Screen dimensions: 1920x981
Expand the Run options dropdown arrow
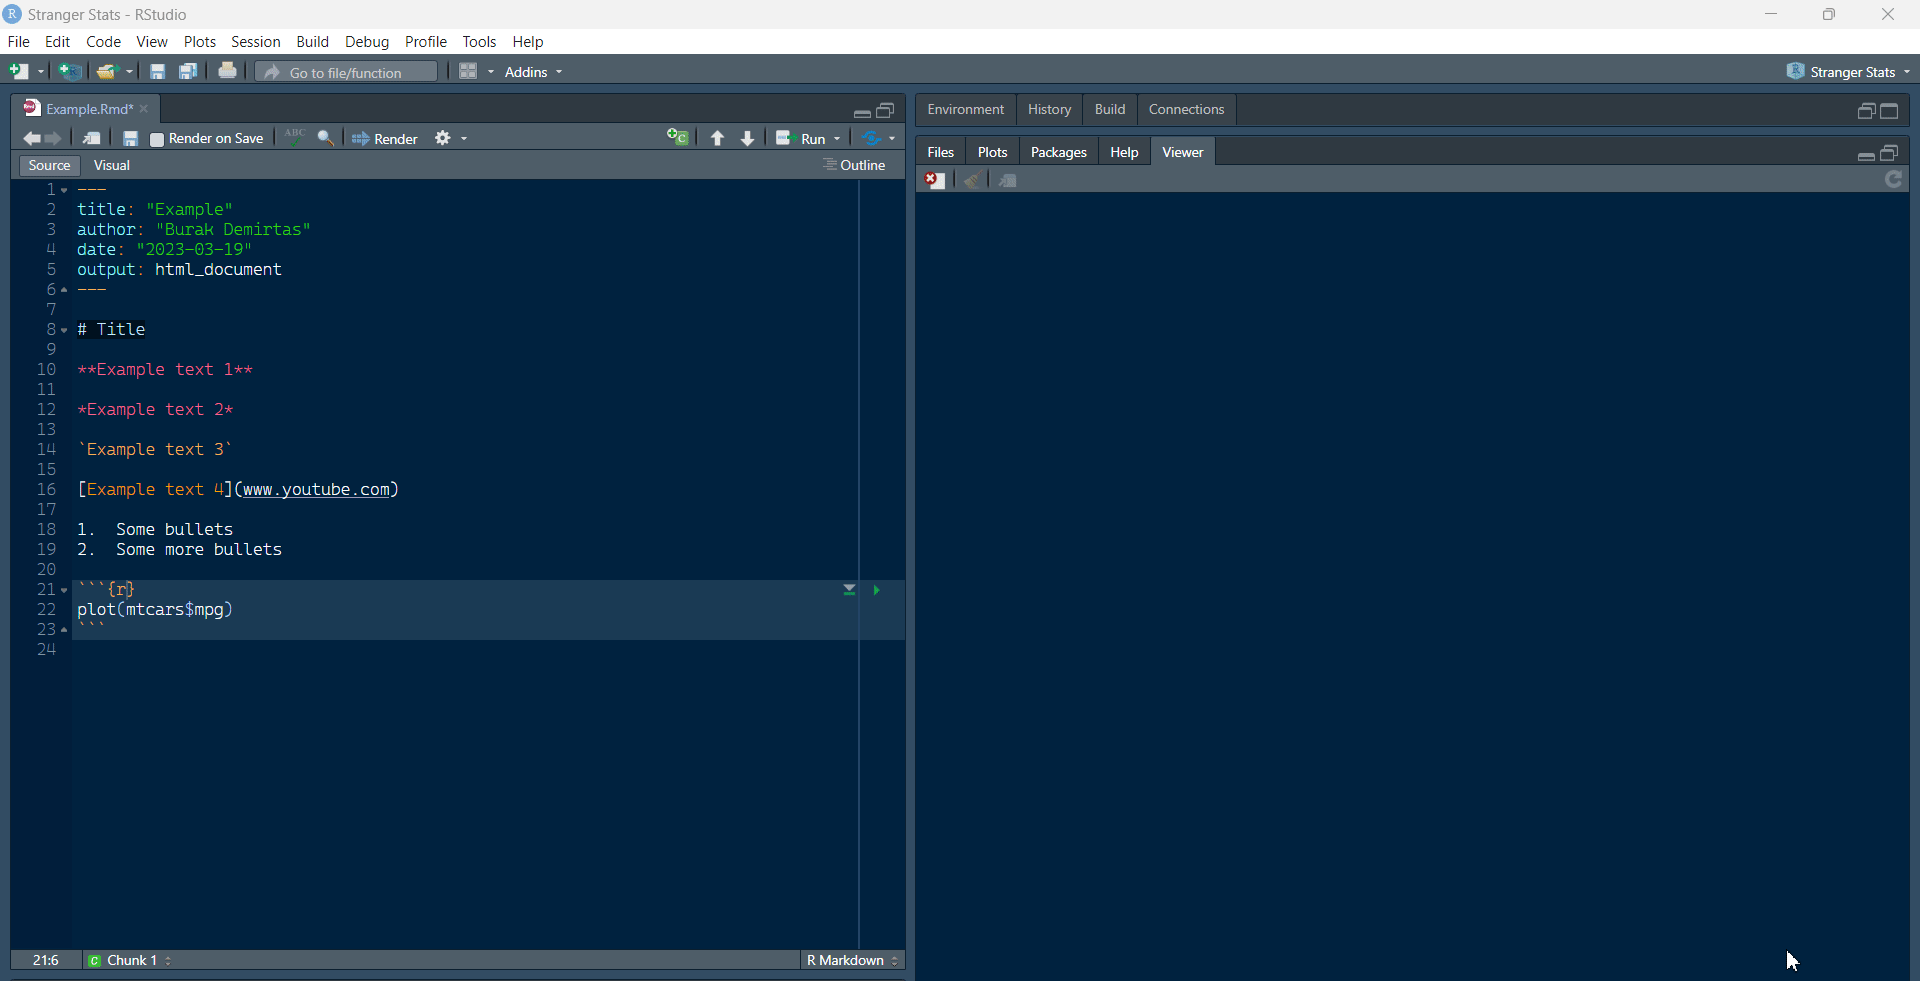837,139
